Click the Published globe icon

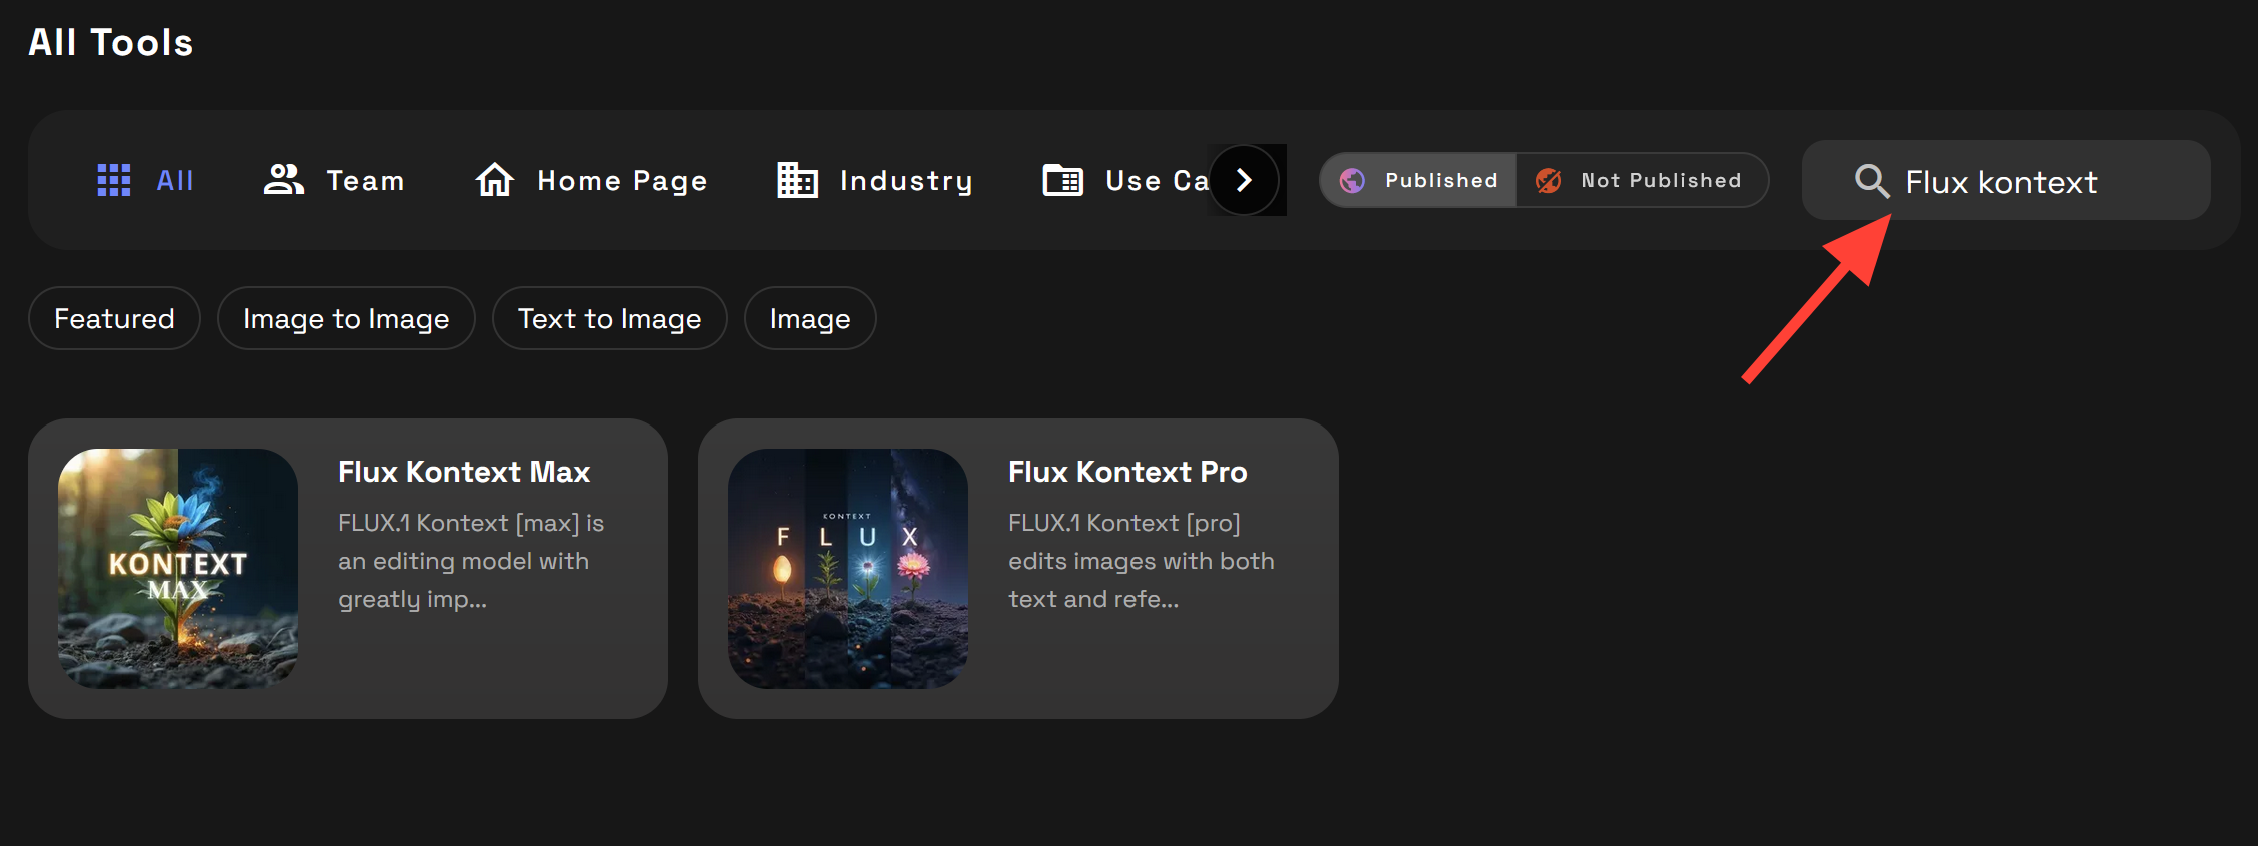pyautogui.click(x=1352, y=180)
